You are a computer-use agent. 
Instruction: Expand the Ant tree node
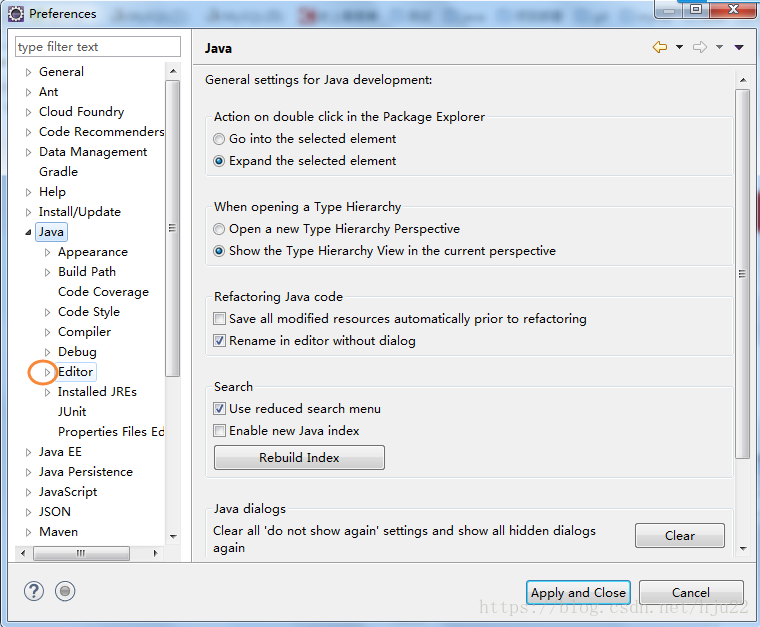pyautogui.click(x=28, y=92)
